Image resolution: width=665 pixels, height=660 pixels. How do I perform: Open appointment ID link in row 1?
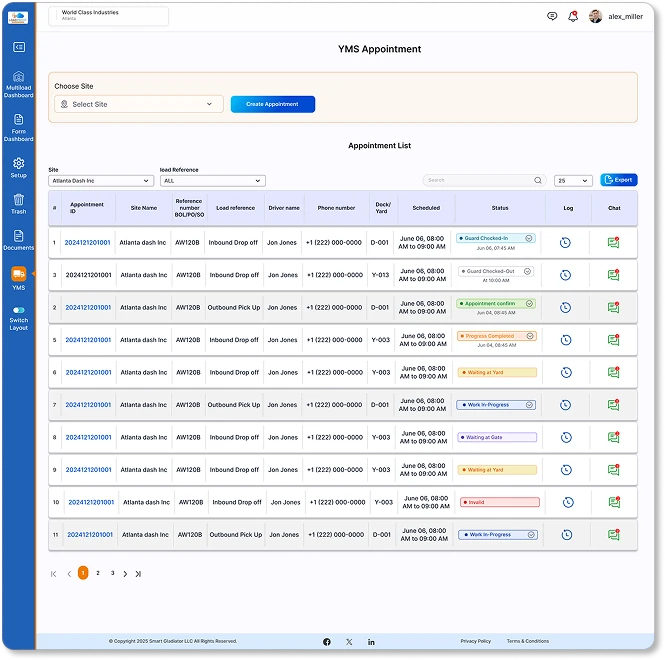87,243
